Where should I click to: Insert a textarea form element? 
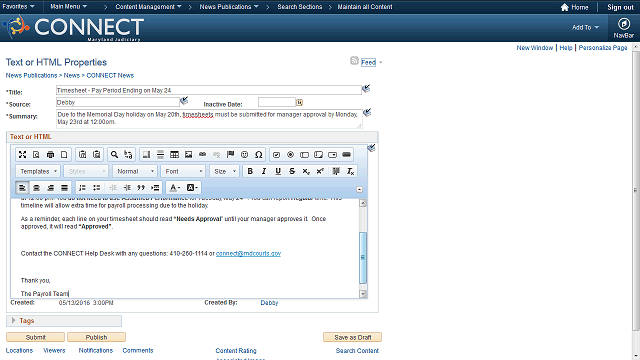coord(318,155)
